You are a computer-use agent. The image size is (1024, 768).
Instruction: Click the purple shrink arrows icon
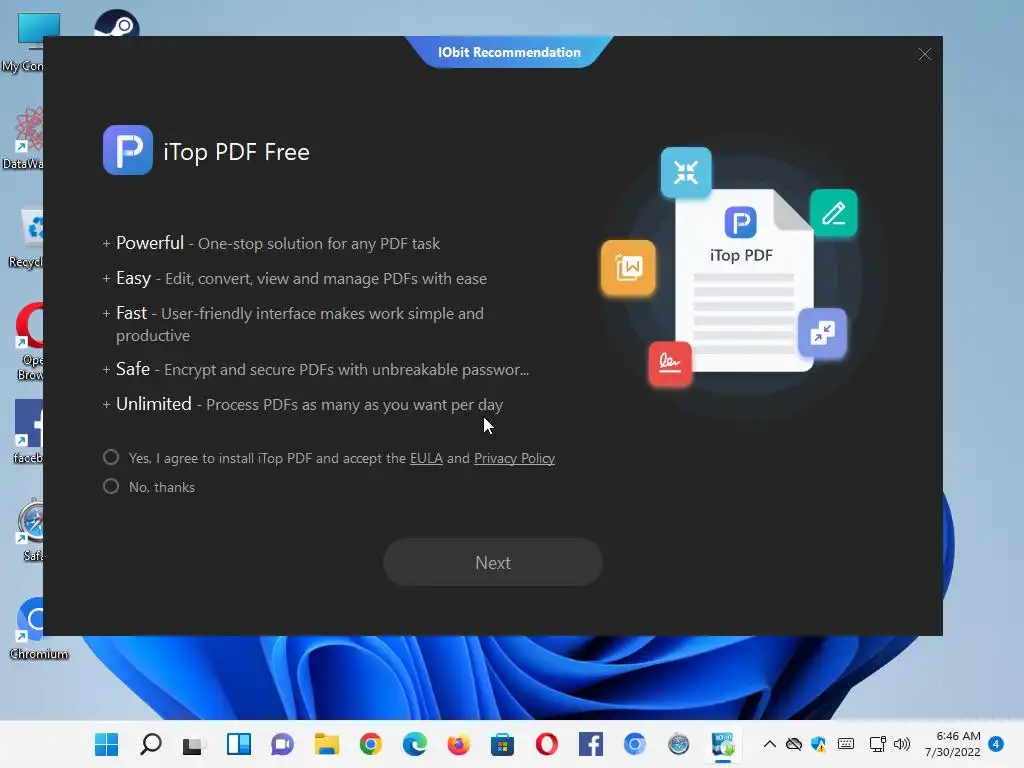point(822,333)
